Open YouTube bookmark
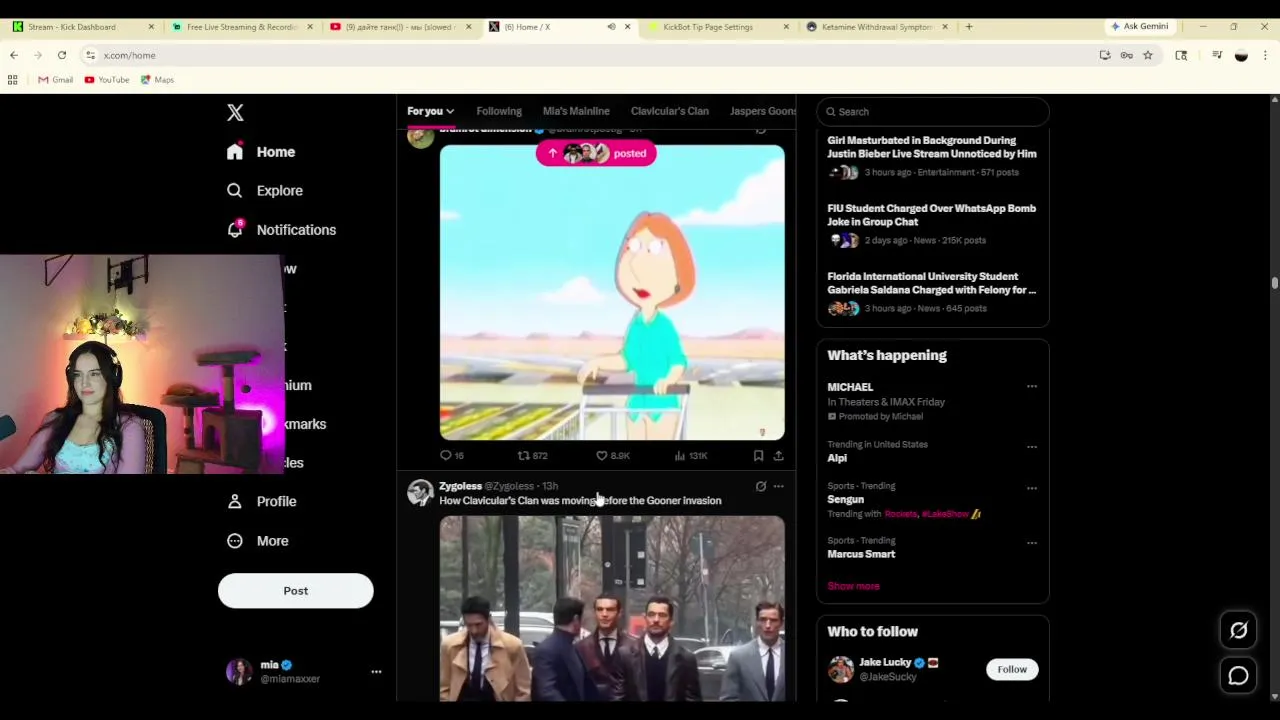The width and height of the screenshot is (1280, 720). pos(107,80)
